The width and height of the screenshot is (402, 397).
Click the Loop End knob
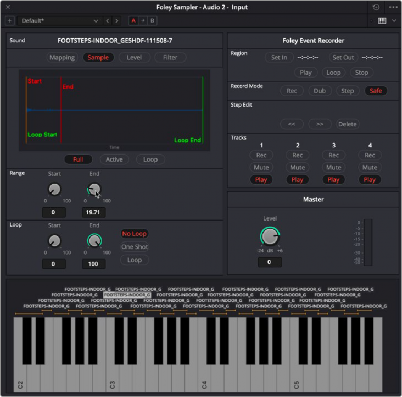tap(94, 241)
